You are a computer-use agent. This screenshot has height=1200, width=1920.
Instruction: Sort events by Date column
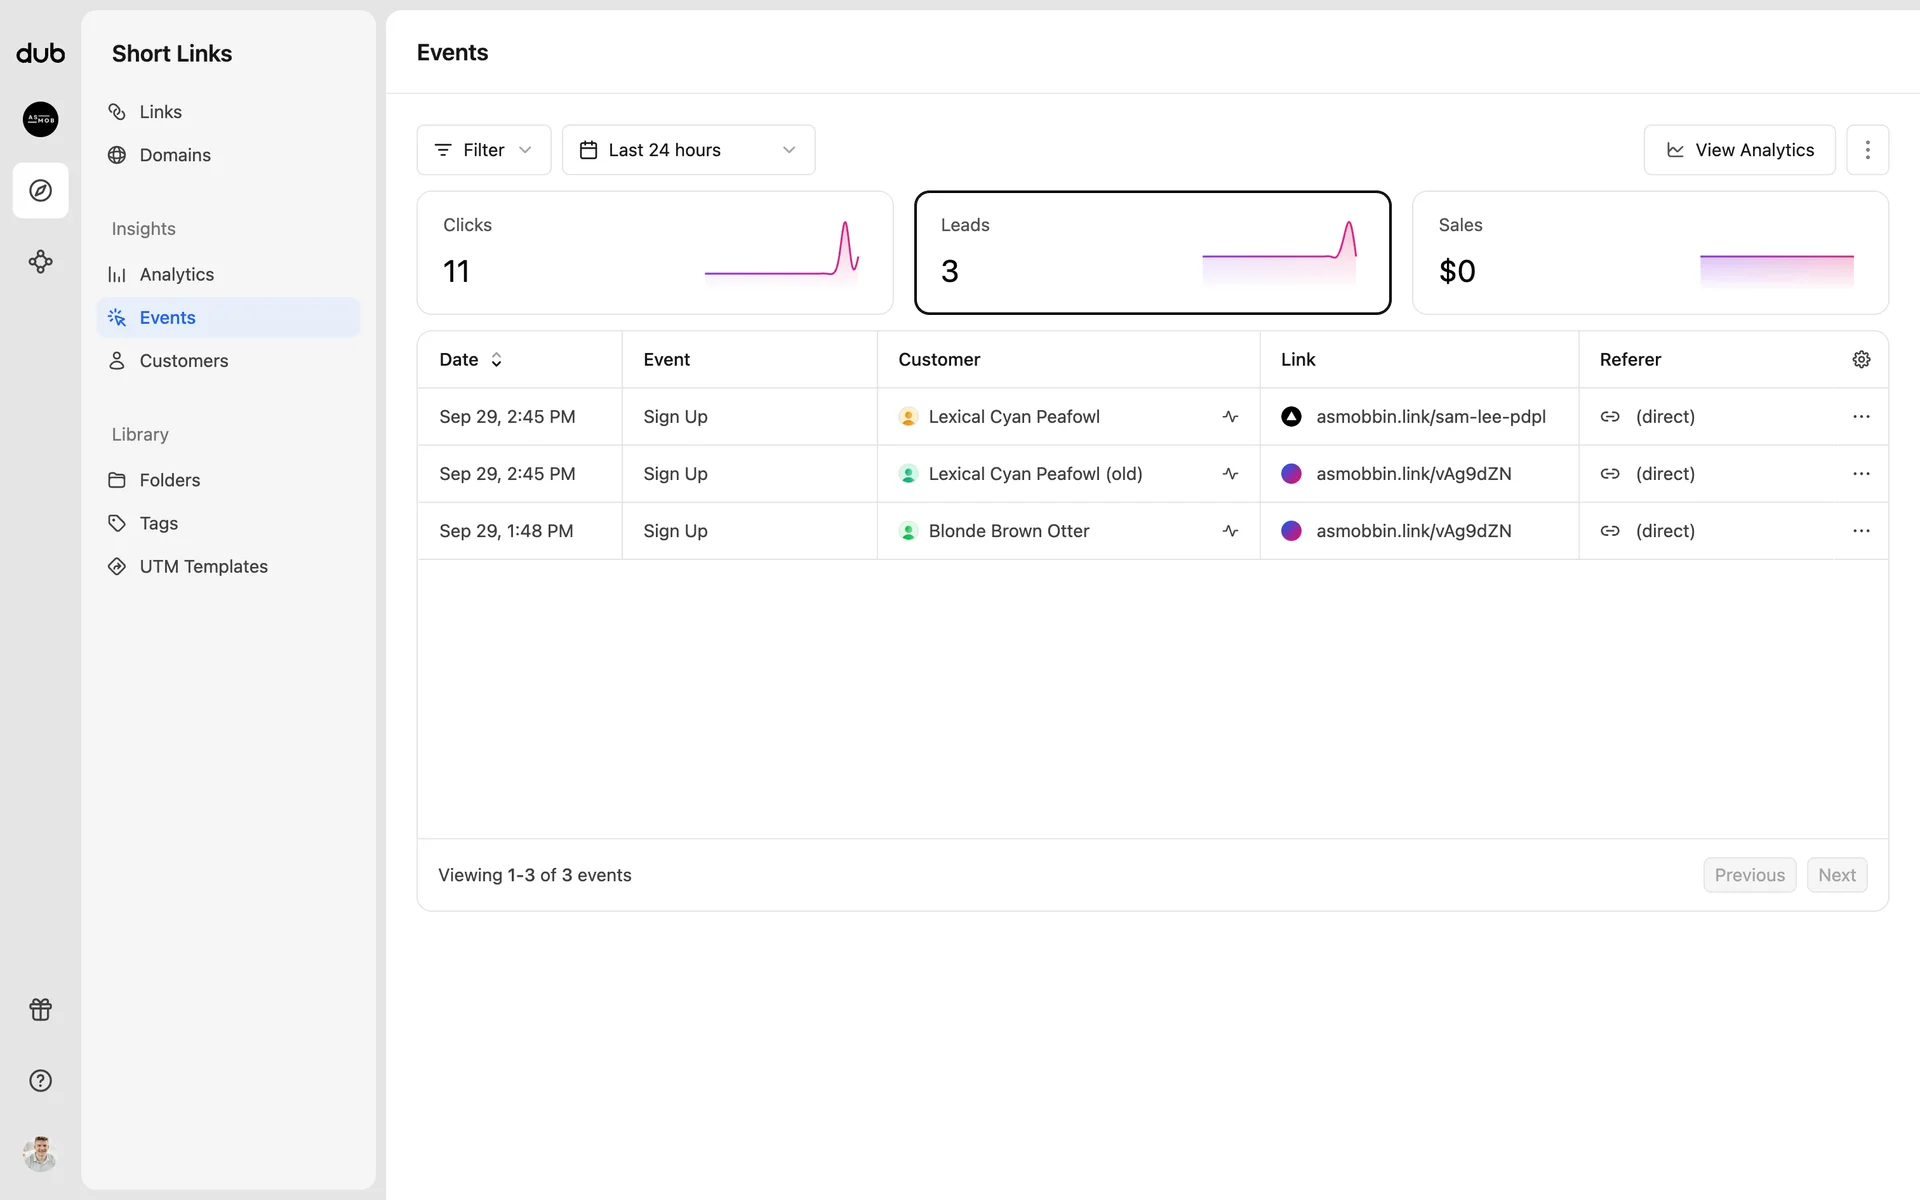tap(470, 359)
